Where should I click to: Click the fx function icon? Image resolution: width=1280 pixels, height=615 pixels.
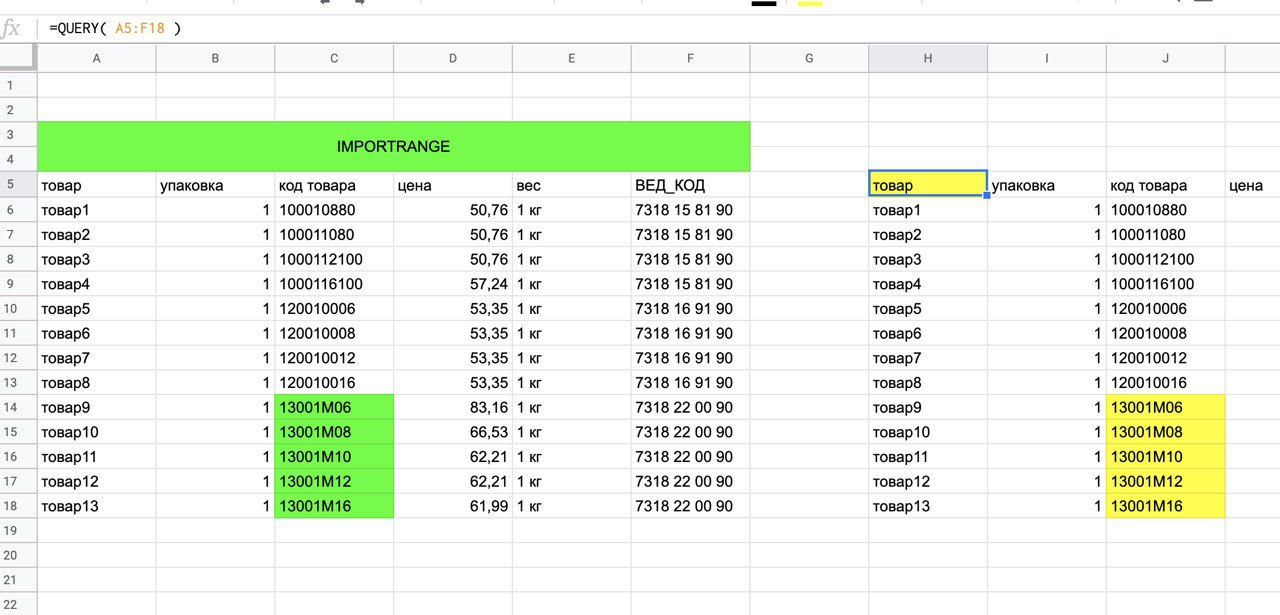coord(12,29)
